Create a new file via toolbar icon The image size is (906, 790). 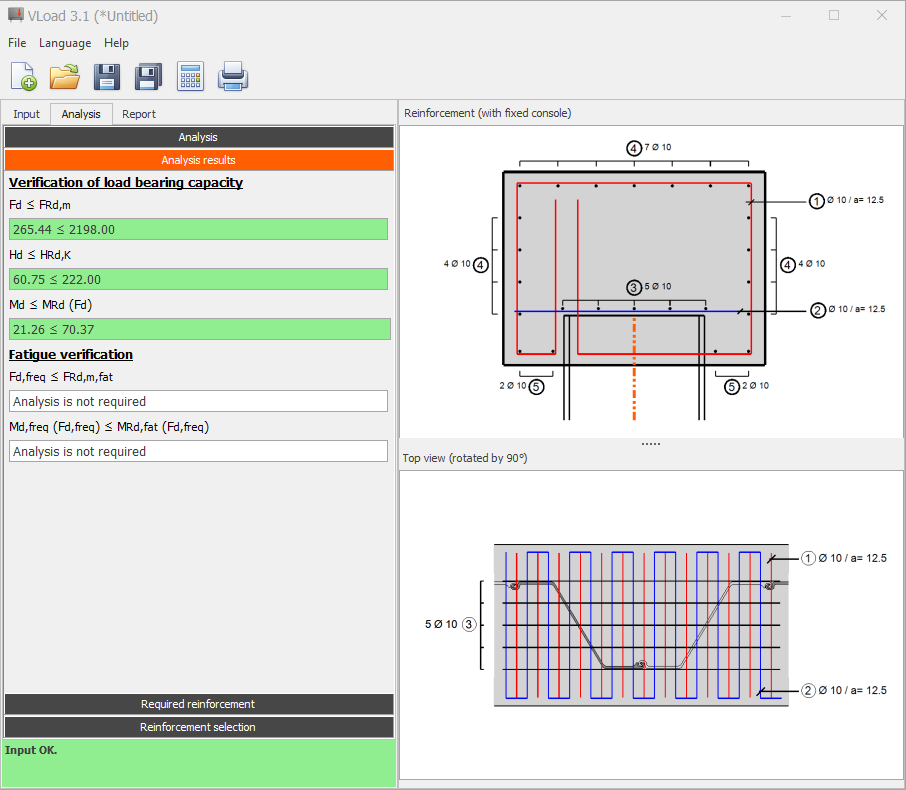click(x=24, y=76)
